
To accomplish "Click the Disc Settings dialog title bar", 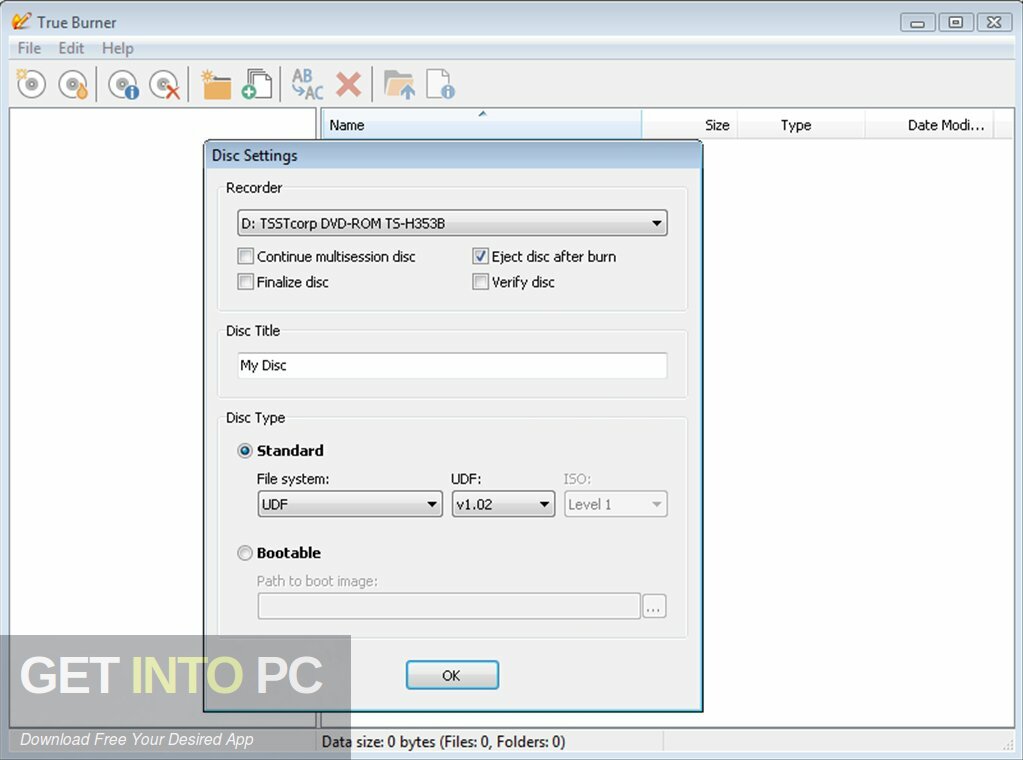I will (453, 155).
